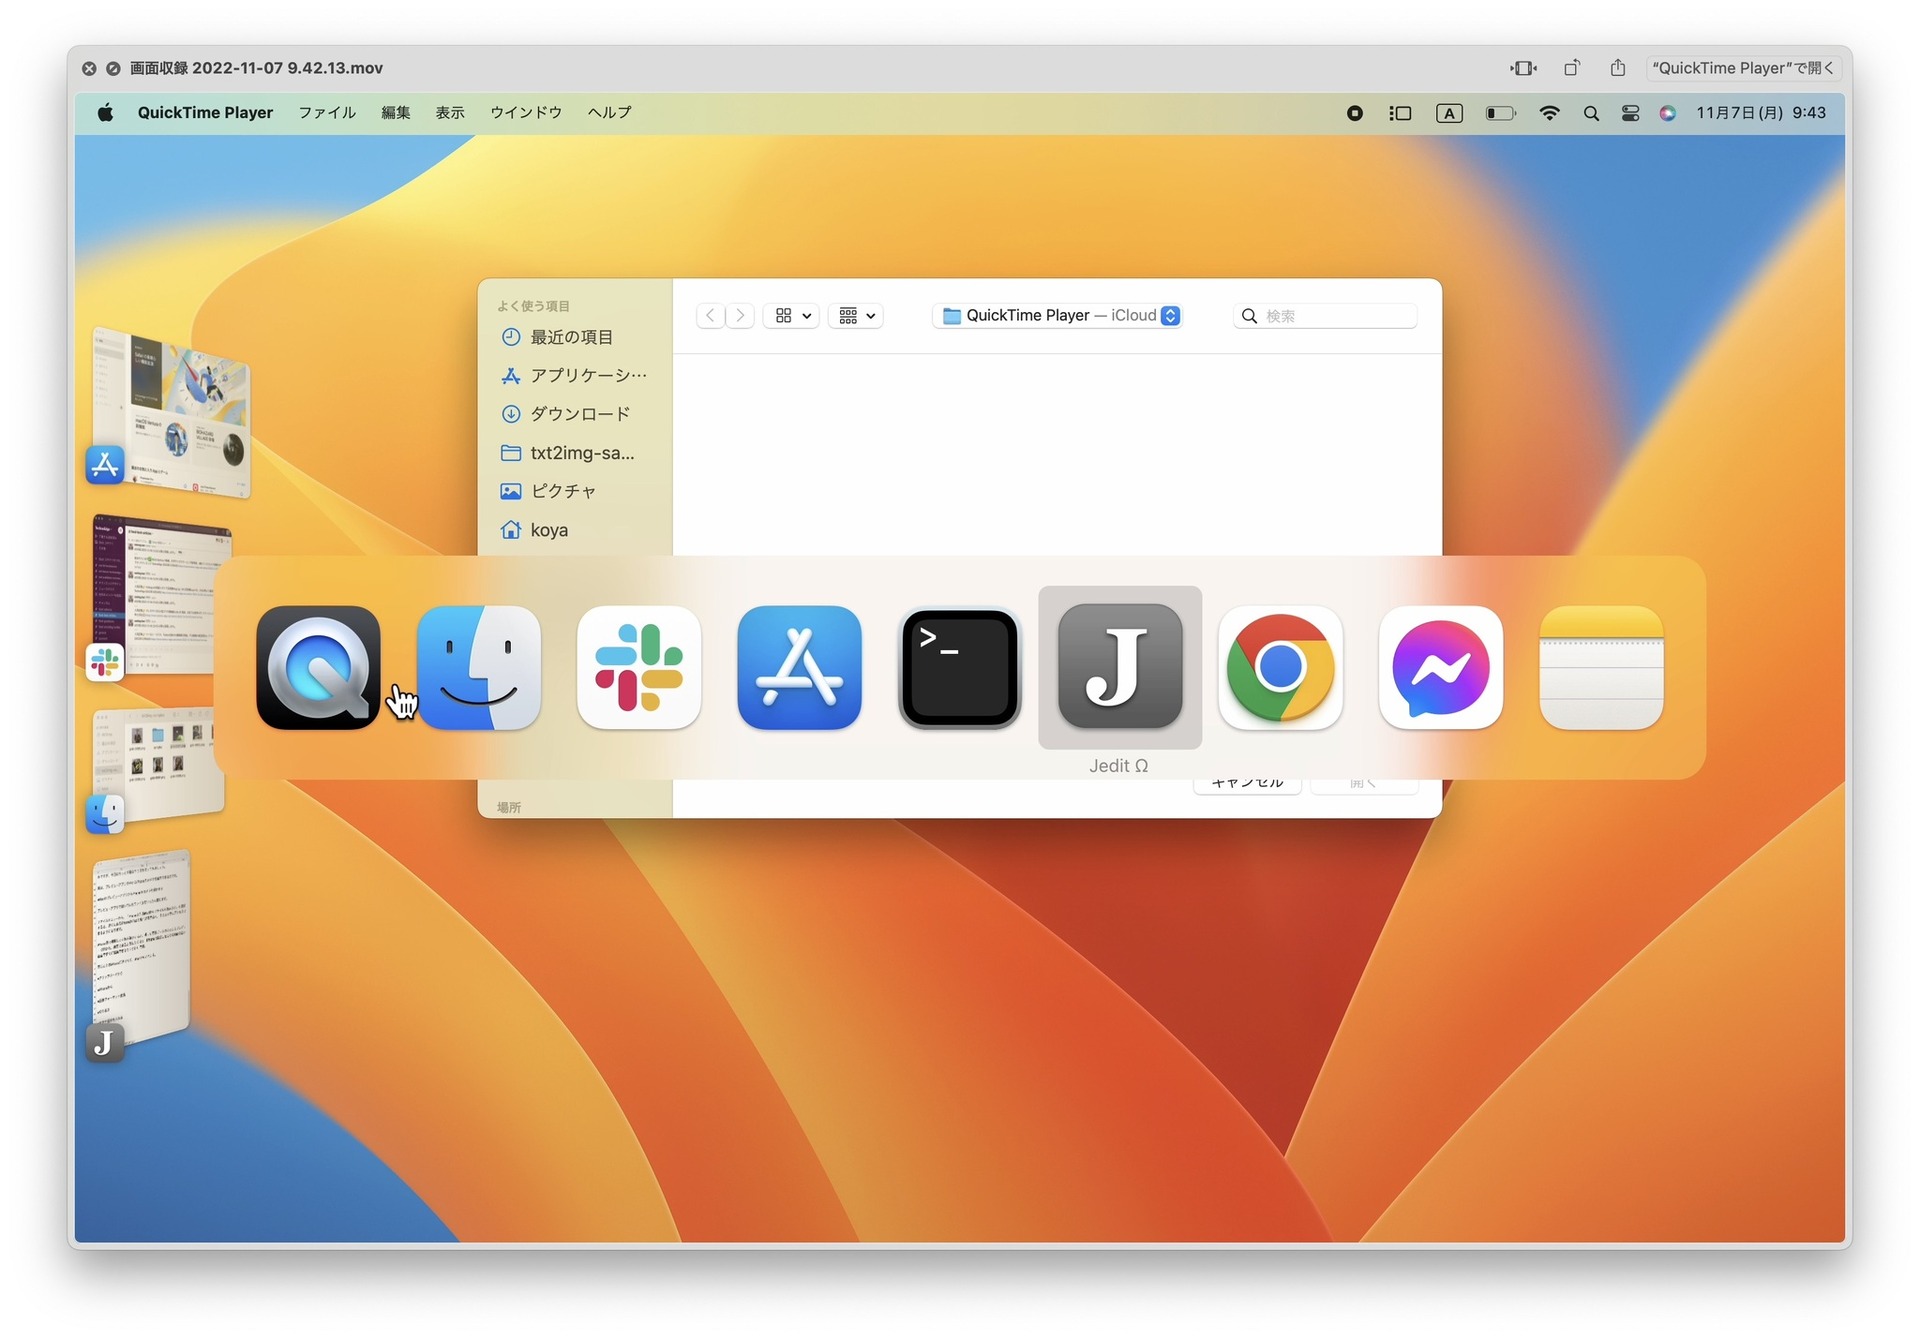This screenshot has height=1339, width=1920.
Task: Select the Jedit window thumbnail on the left
Action: [143, 950]
